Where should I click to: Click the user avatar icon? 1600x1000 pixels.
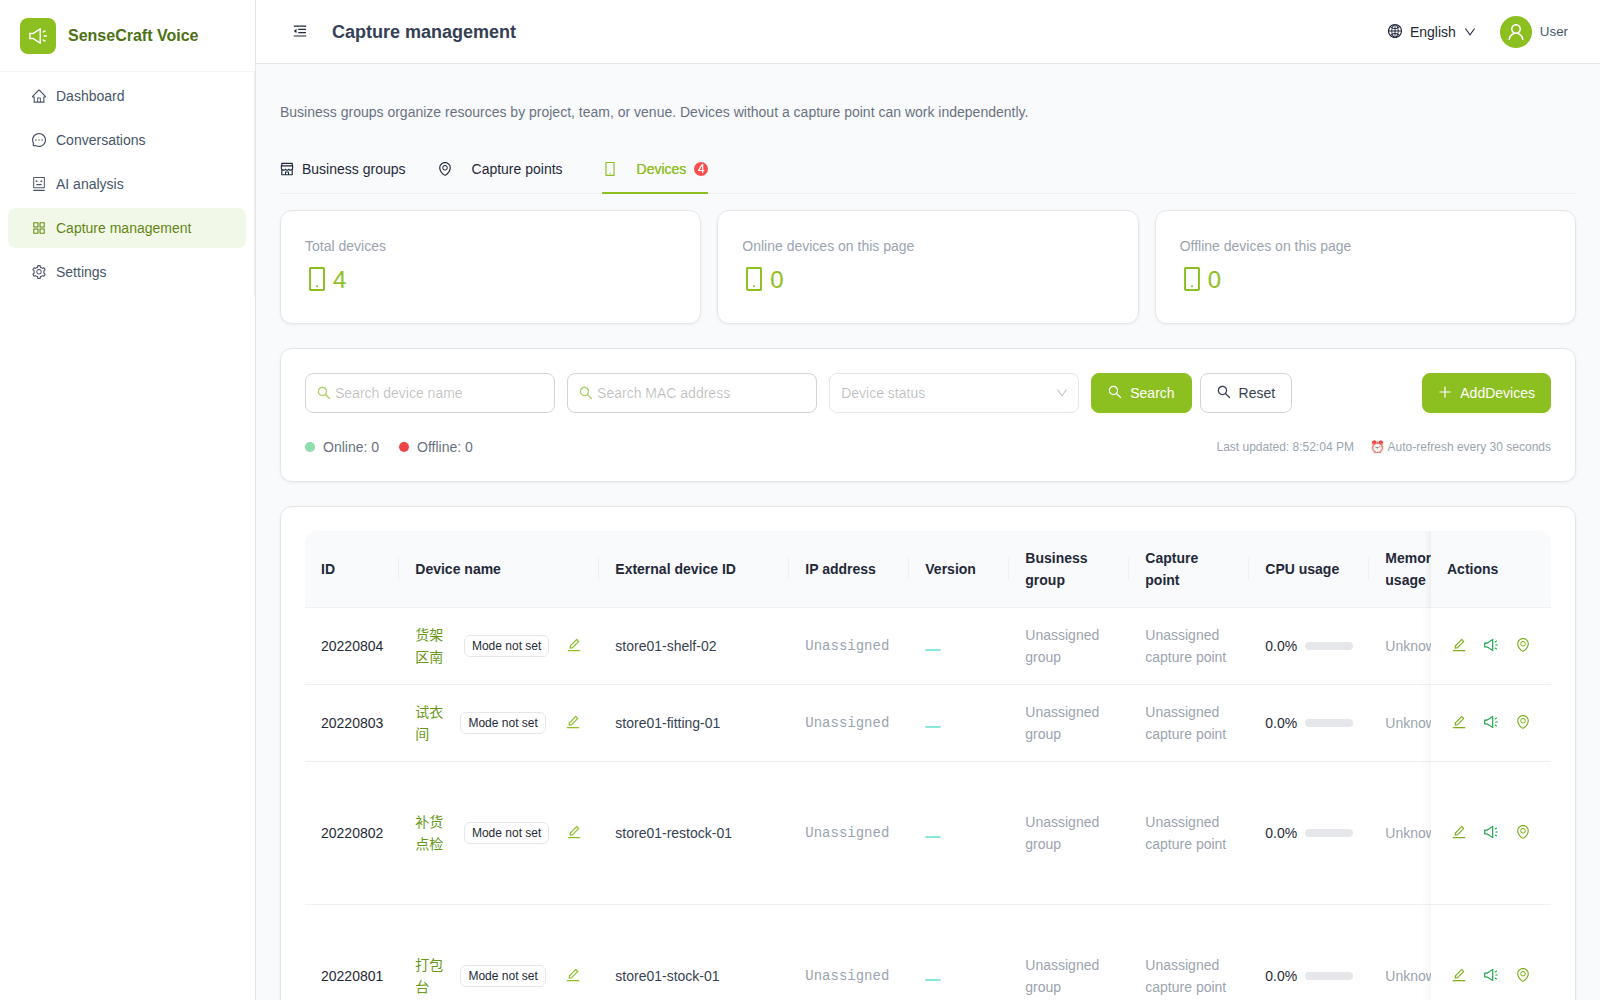pyautogui.click(x=1516, y=32)
